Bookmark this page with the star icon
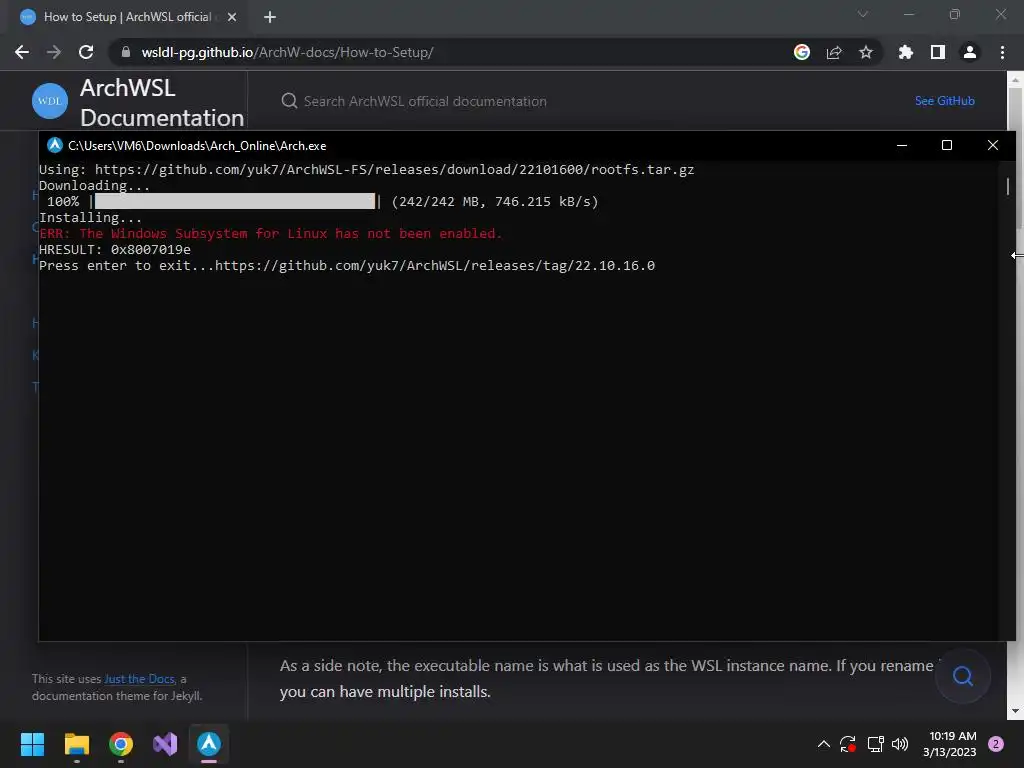This screenshot has width=1024, height=768. pyautogui.click(x=866, y=52)
